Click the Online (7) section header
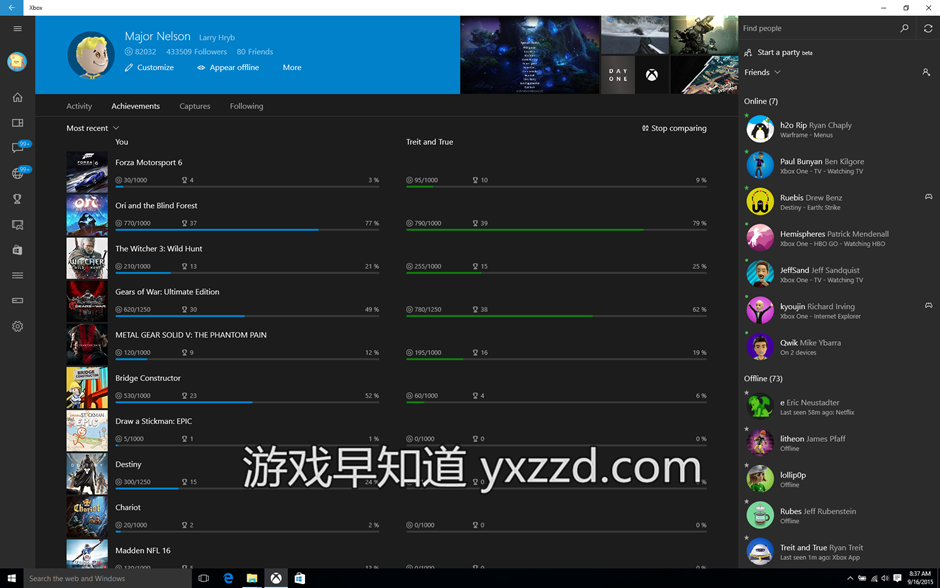Screen dimensions: 940x588 point(761,101)
